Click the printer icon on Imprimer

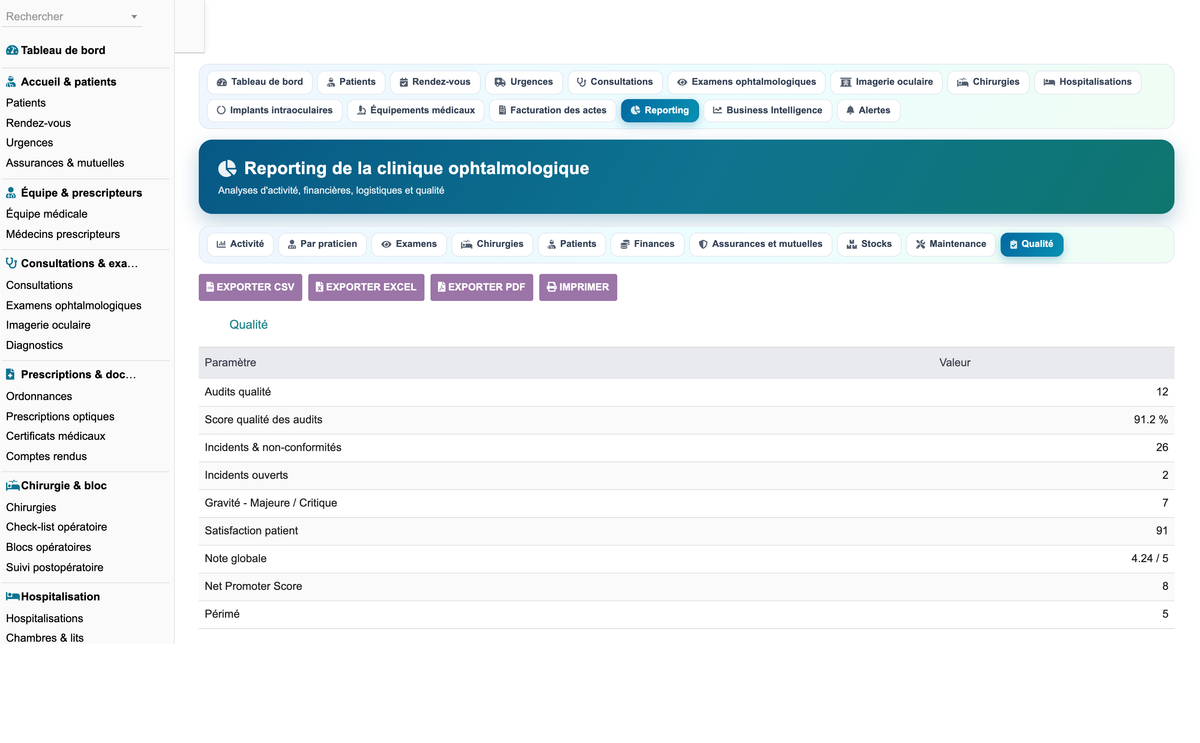tap(551, 287)
